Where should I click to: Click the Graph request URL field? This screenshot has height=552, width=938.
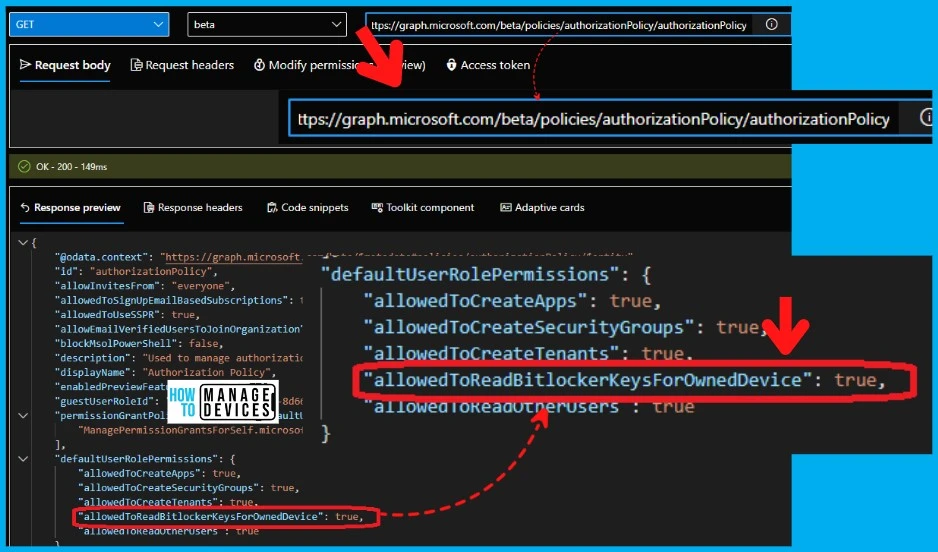coord(559,25)
